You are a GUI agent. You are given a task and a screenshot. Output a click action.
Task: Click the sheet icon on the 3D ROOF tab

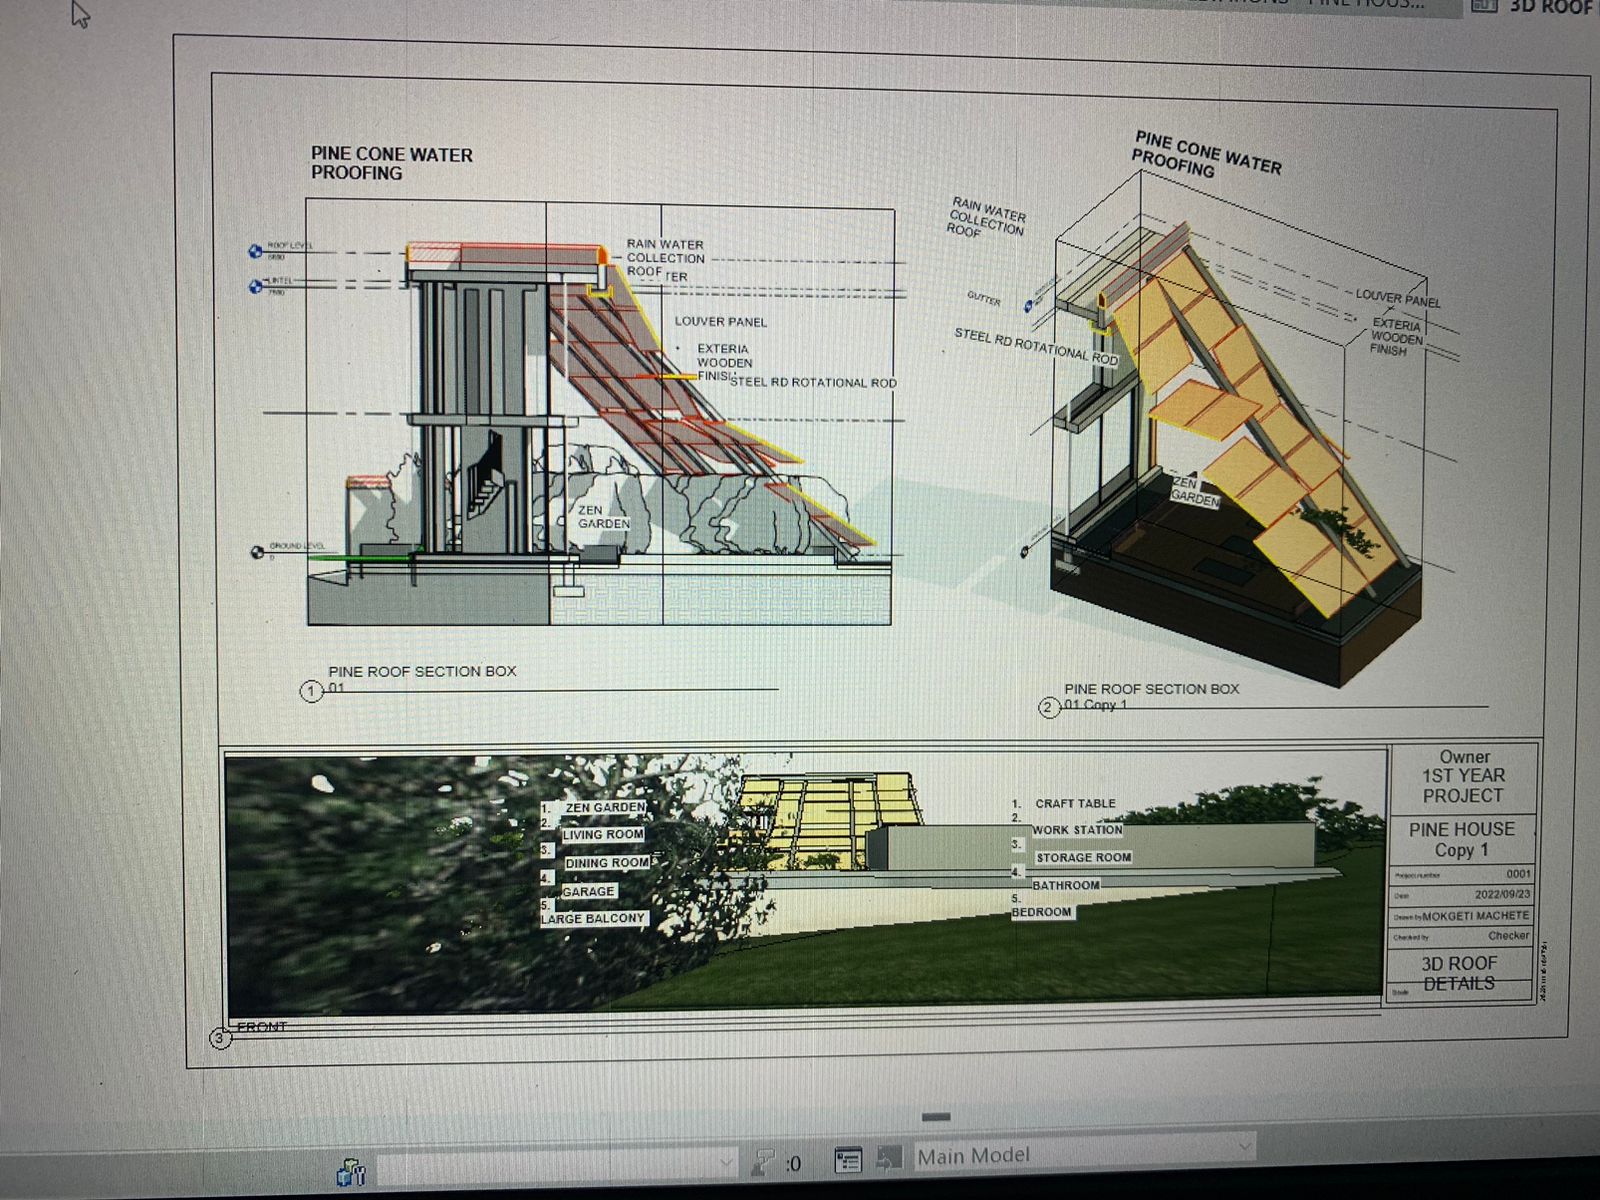pos(1484,5)
